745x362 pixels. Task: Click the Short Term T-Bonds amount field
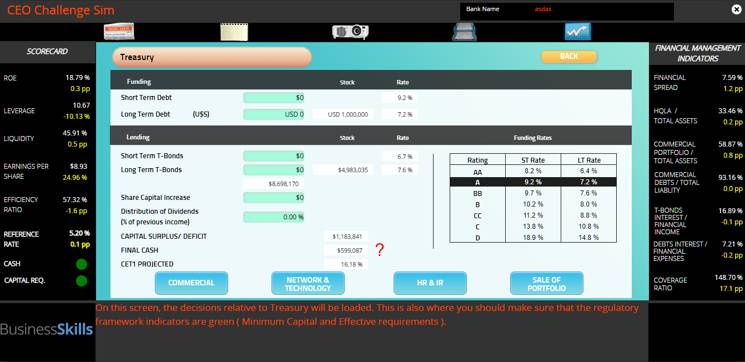coord(274,156)
